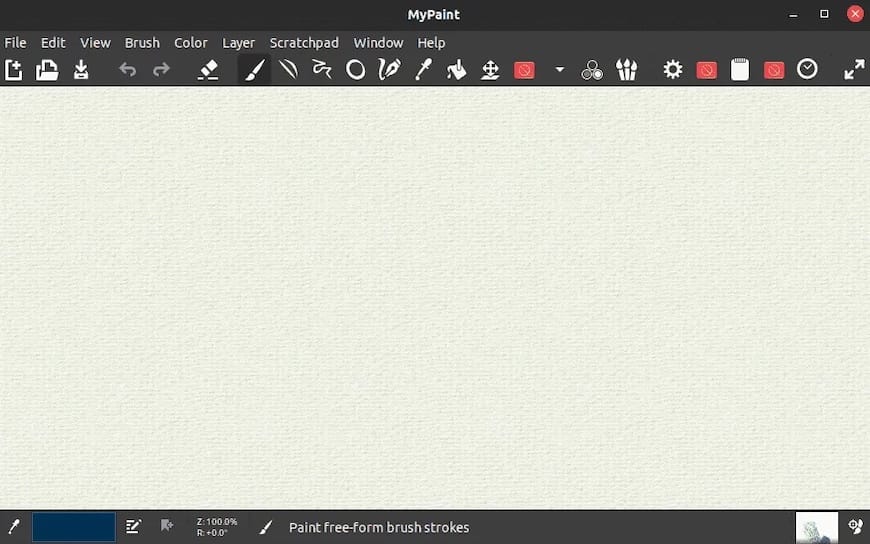Open the brush selector brushes icon

click(626, 70)
